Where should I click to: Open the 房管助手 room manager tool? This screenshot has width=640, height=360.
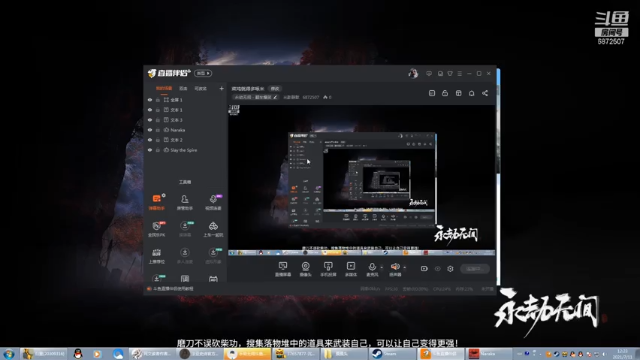[x=184, y=202]
